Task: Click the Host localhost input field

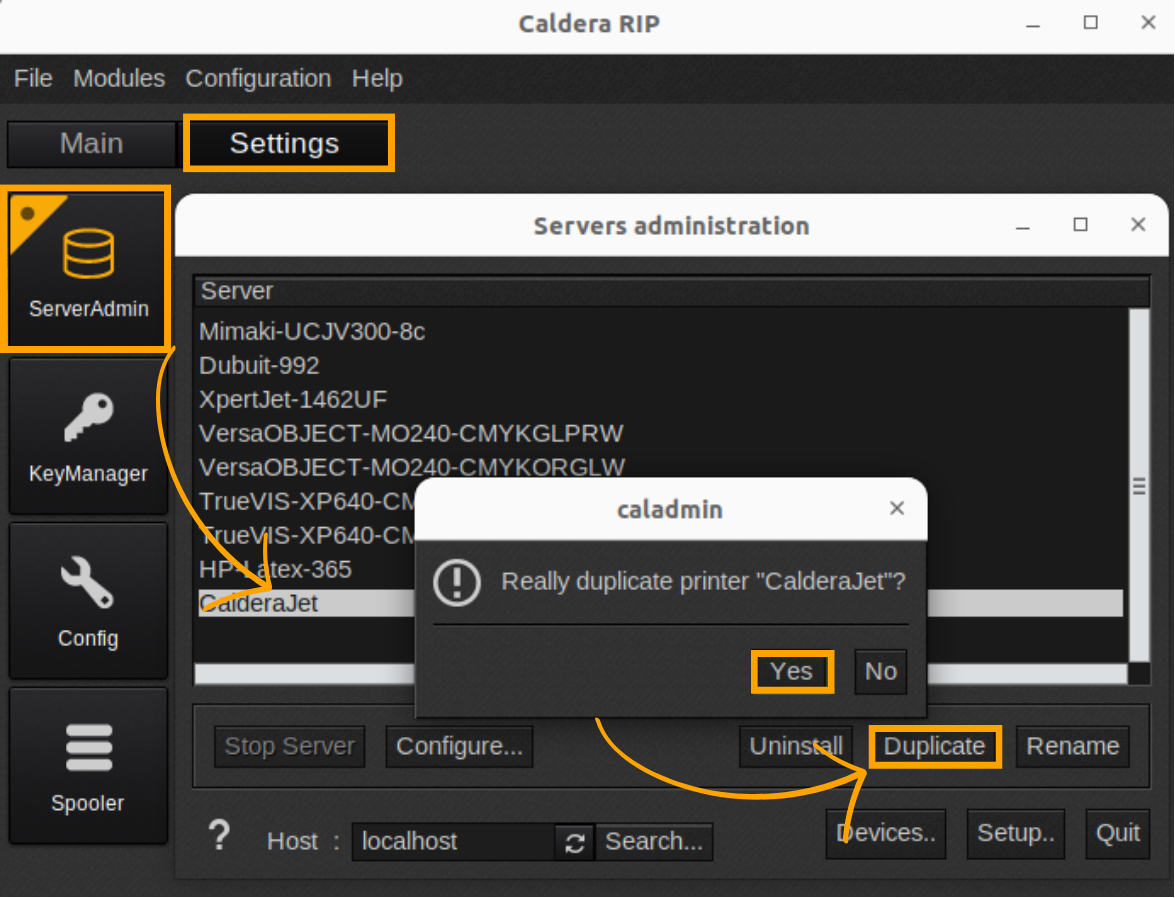Action: point(453,842)
